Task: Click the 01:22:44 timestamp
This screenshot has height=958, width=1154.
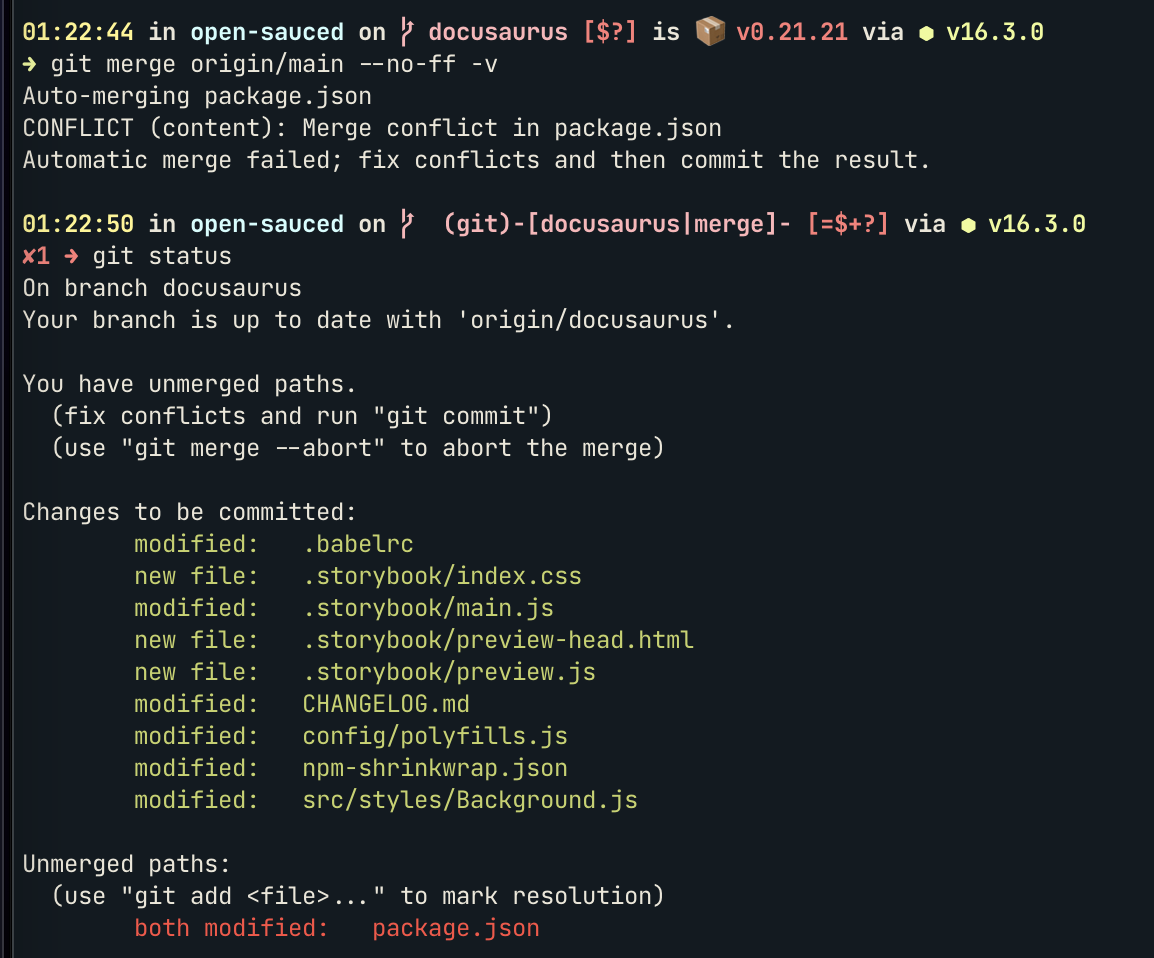Action: point(79,32)
